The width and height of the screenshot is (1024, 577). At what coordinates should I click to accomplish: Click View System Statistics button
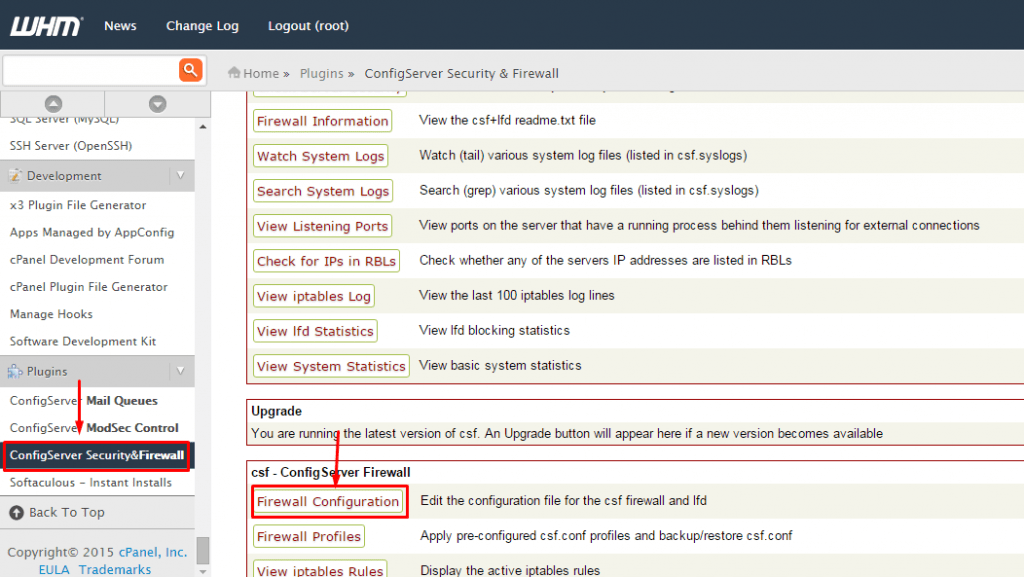pyautogui.click(x=331, y=366)
